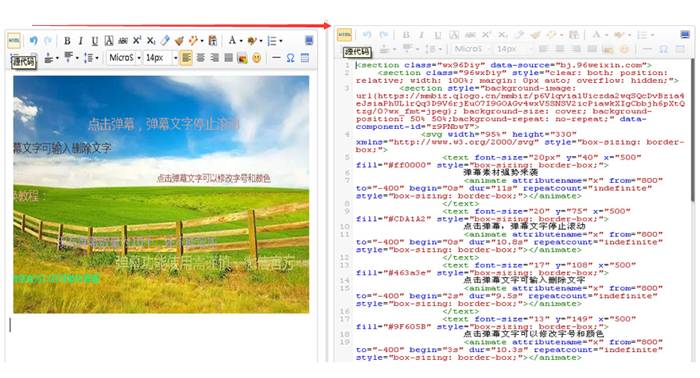Expand paragraph spacing after arrow

coord(77,58)
